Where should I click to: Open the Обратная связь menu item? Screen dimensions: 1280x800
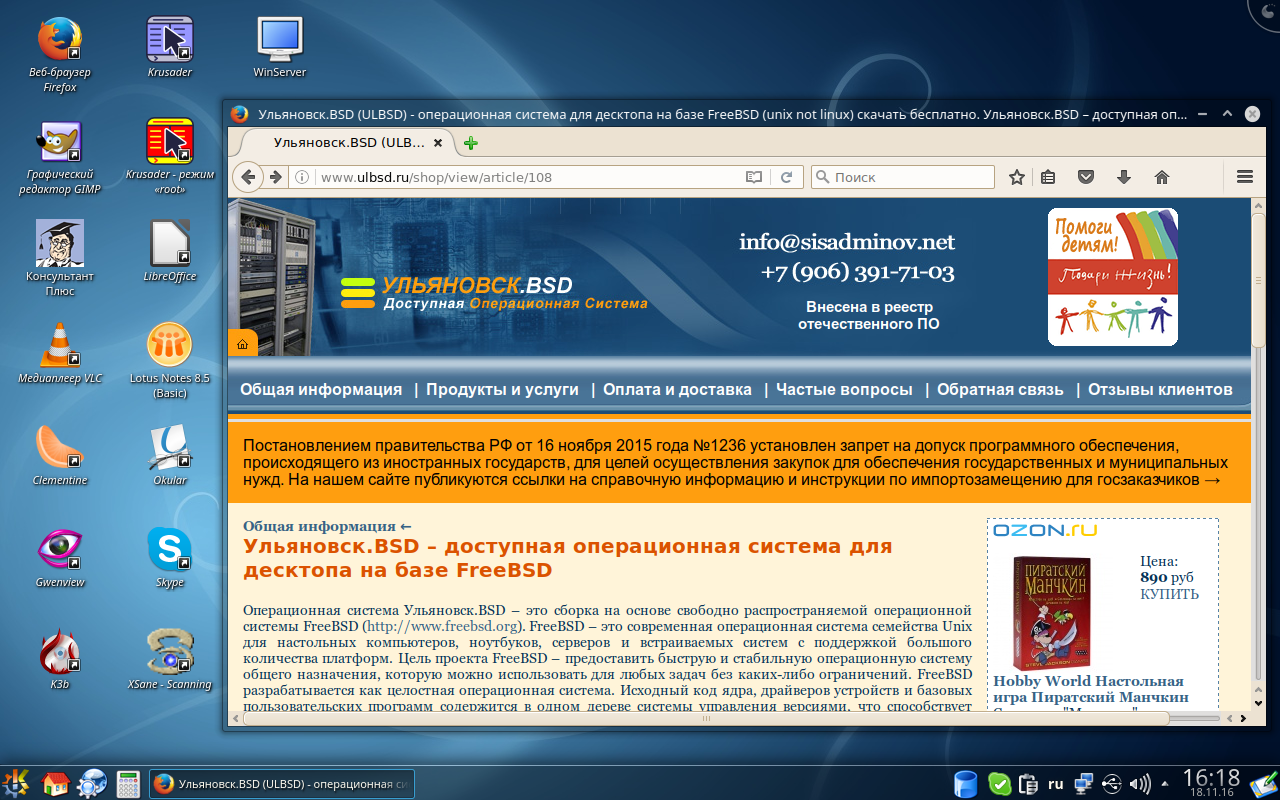coord(1001,390)
